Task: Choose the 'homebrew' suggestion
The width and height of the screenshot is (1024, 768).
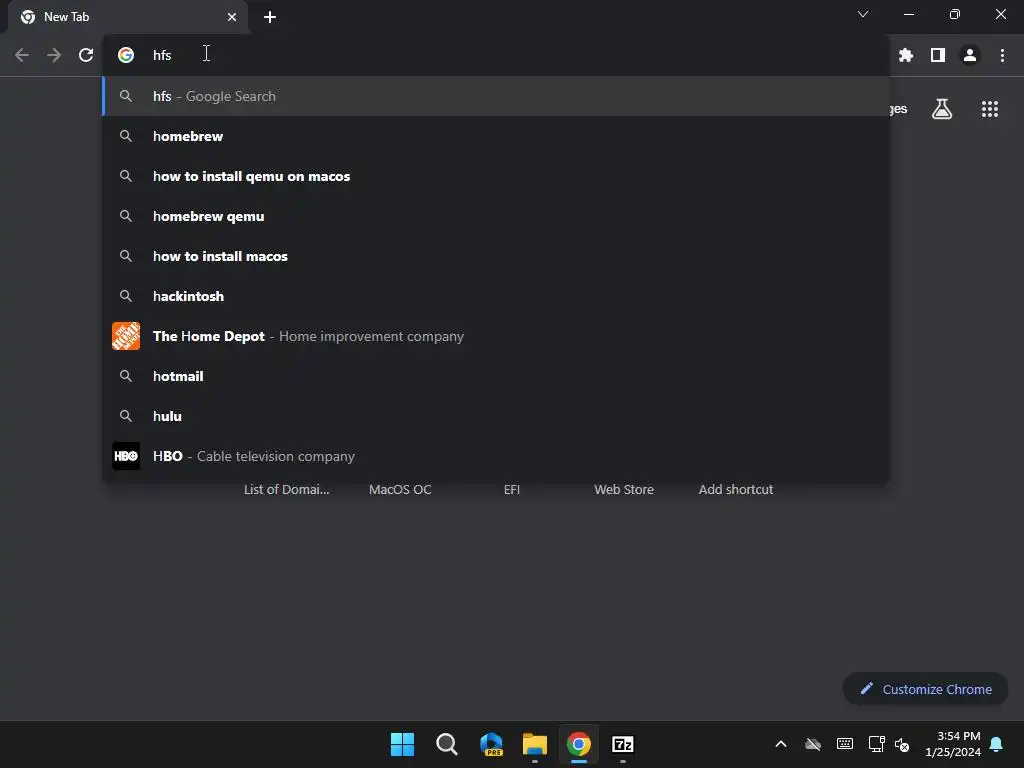Action: click(496, 136)
